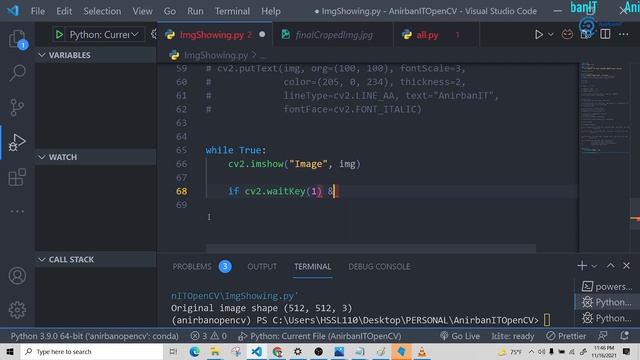Open Task View from taskbar
The width and height of the screenshot is (640, 360).
173,351
